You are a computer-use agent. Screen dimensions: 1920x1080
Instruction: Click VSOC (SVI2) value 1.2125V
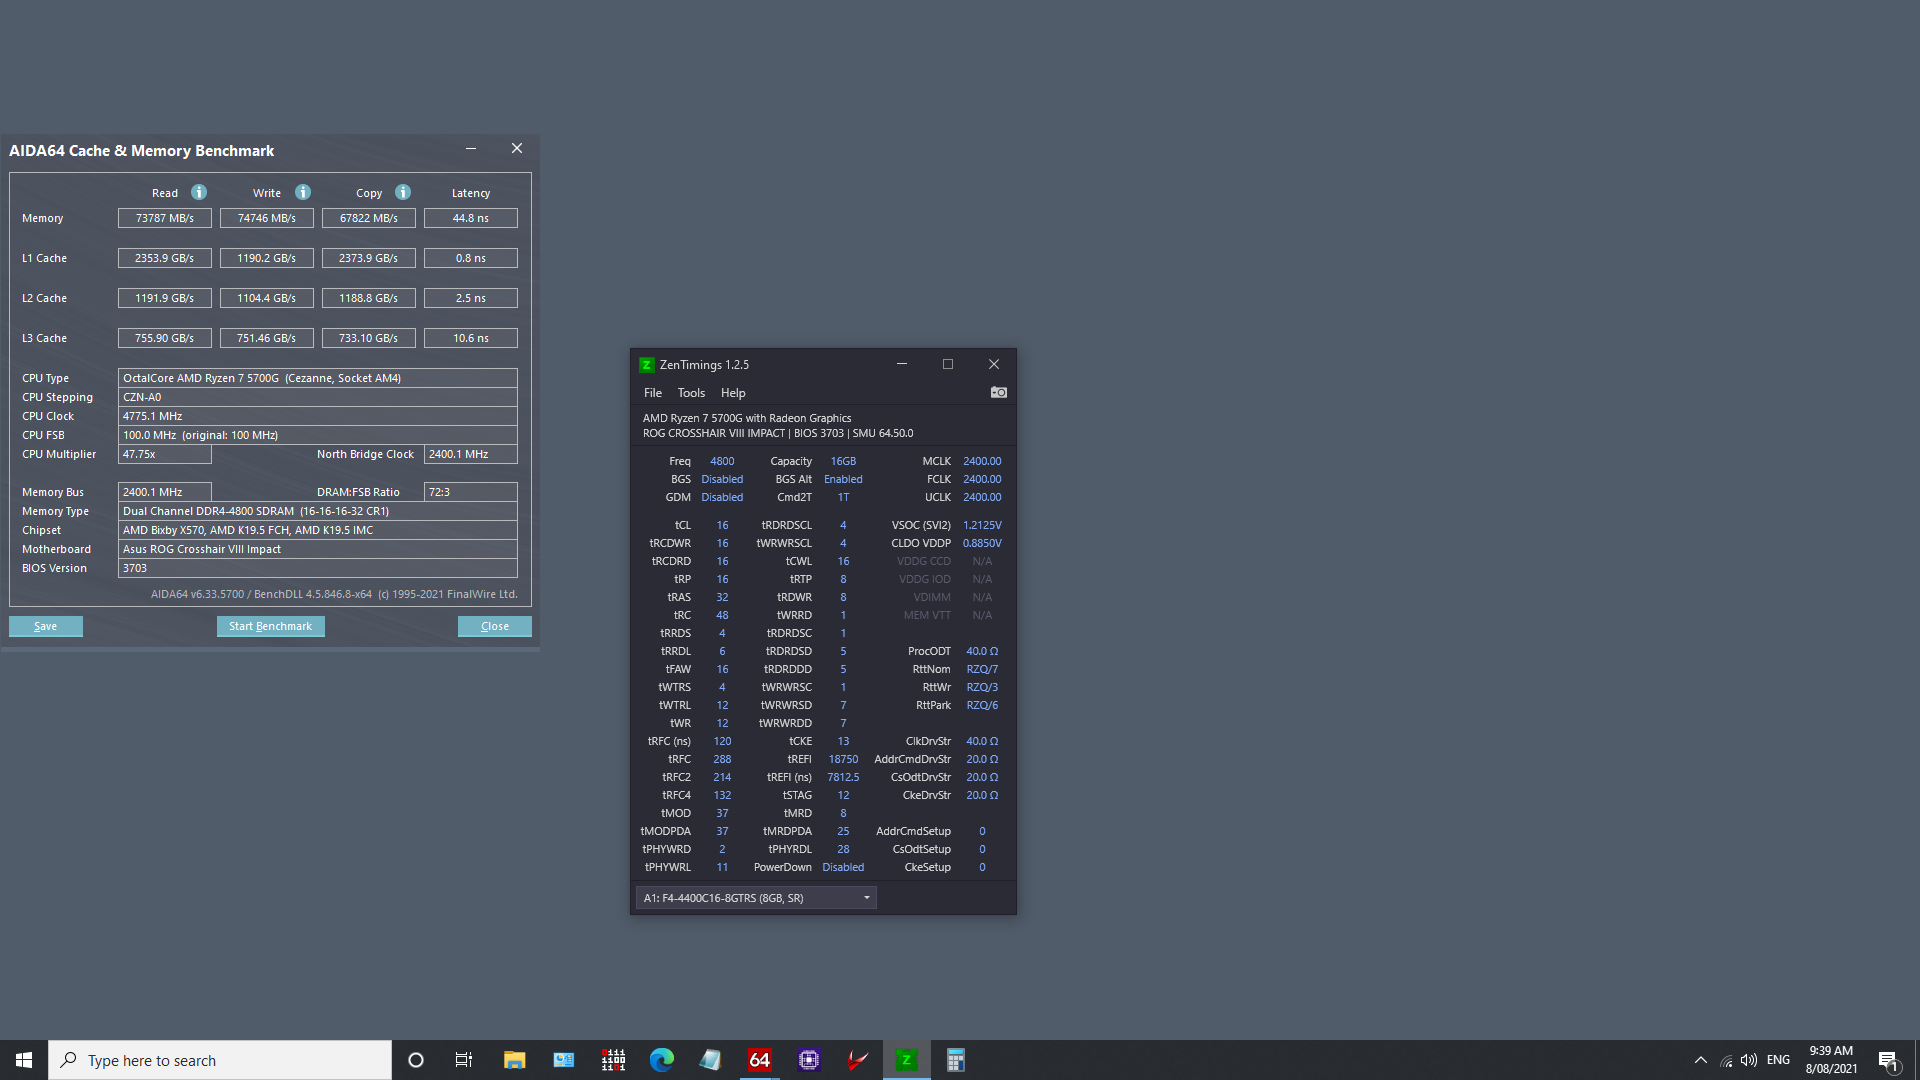click(982, 525)
